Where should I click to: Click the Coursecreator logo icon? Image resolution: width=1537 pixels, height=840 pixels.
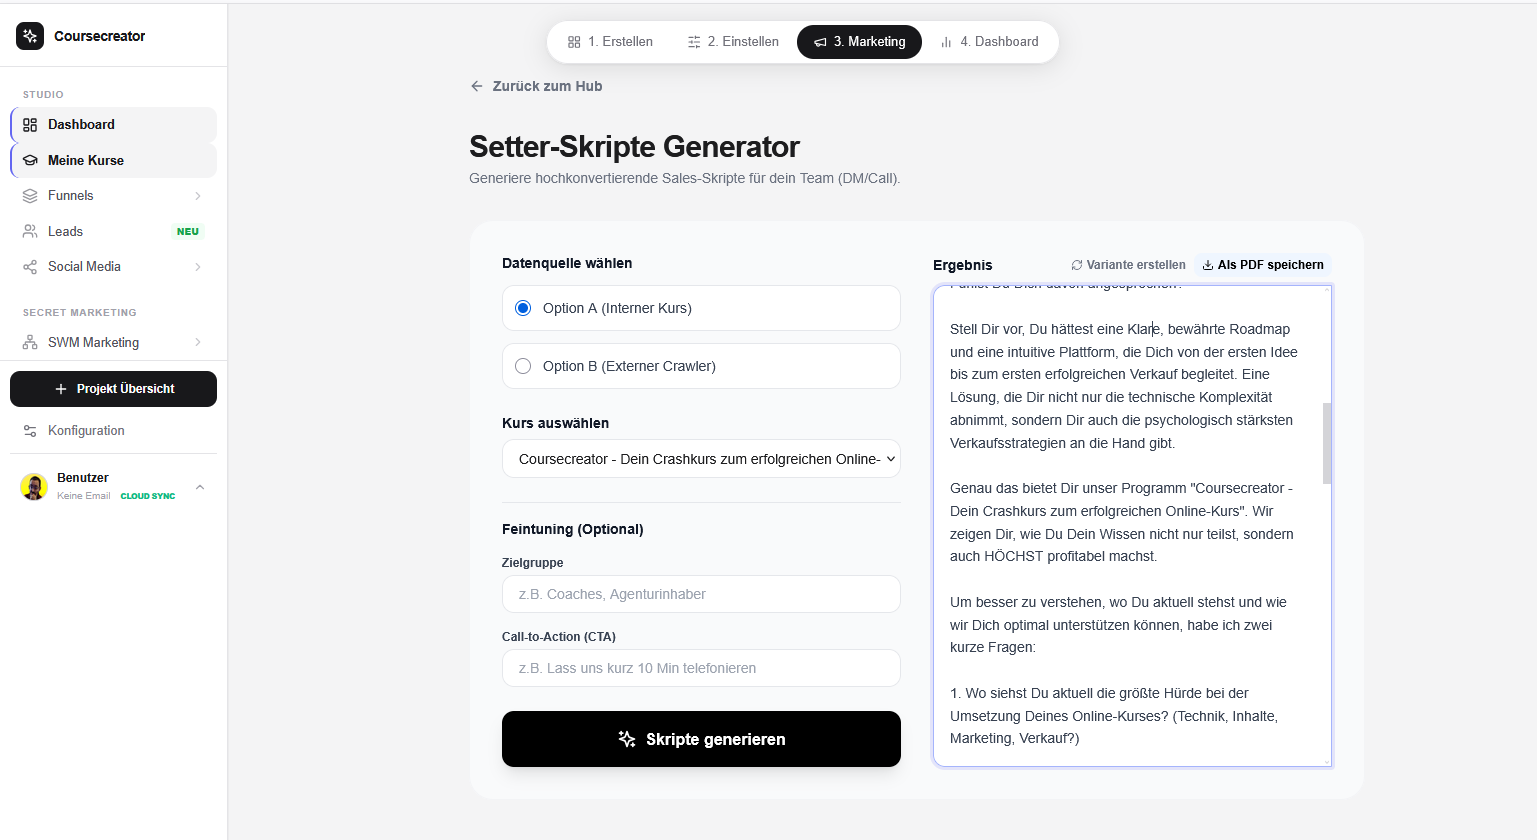click(30, 36)
